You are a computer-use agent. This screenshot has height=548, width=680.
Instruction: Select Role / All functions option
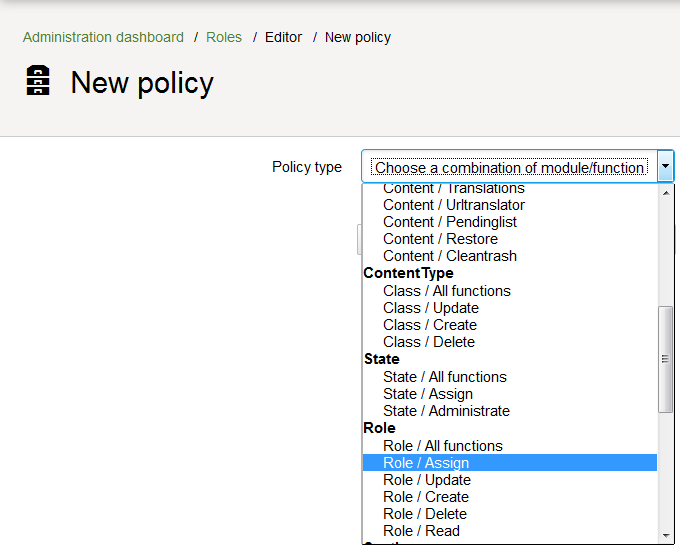[x=510, y=446]
